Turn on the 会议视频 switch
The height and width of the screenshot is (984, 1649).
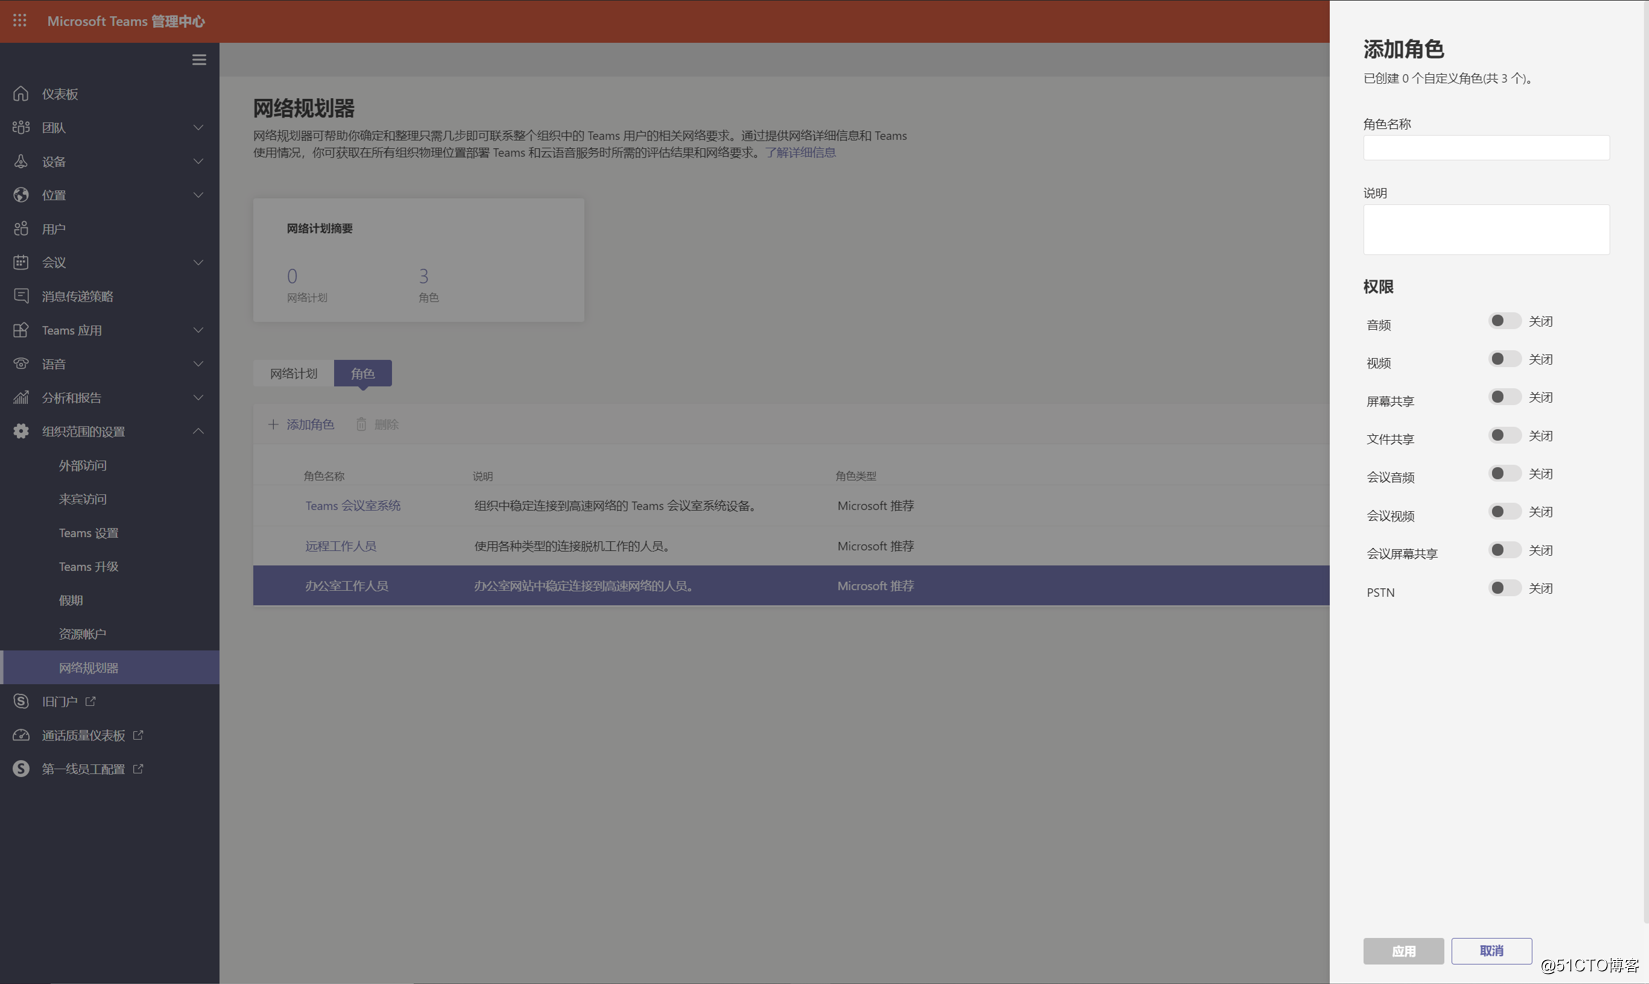(x=1505, y=512)
